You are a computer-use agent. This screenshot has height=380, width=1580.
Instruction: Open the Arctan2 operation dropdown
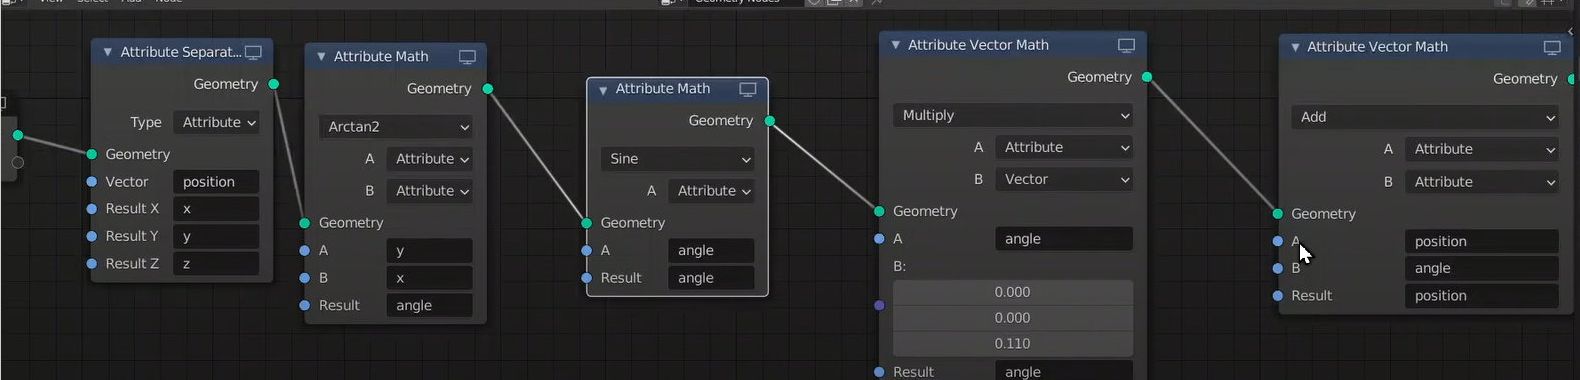[396, 127]
